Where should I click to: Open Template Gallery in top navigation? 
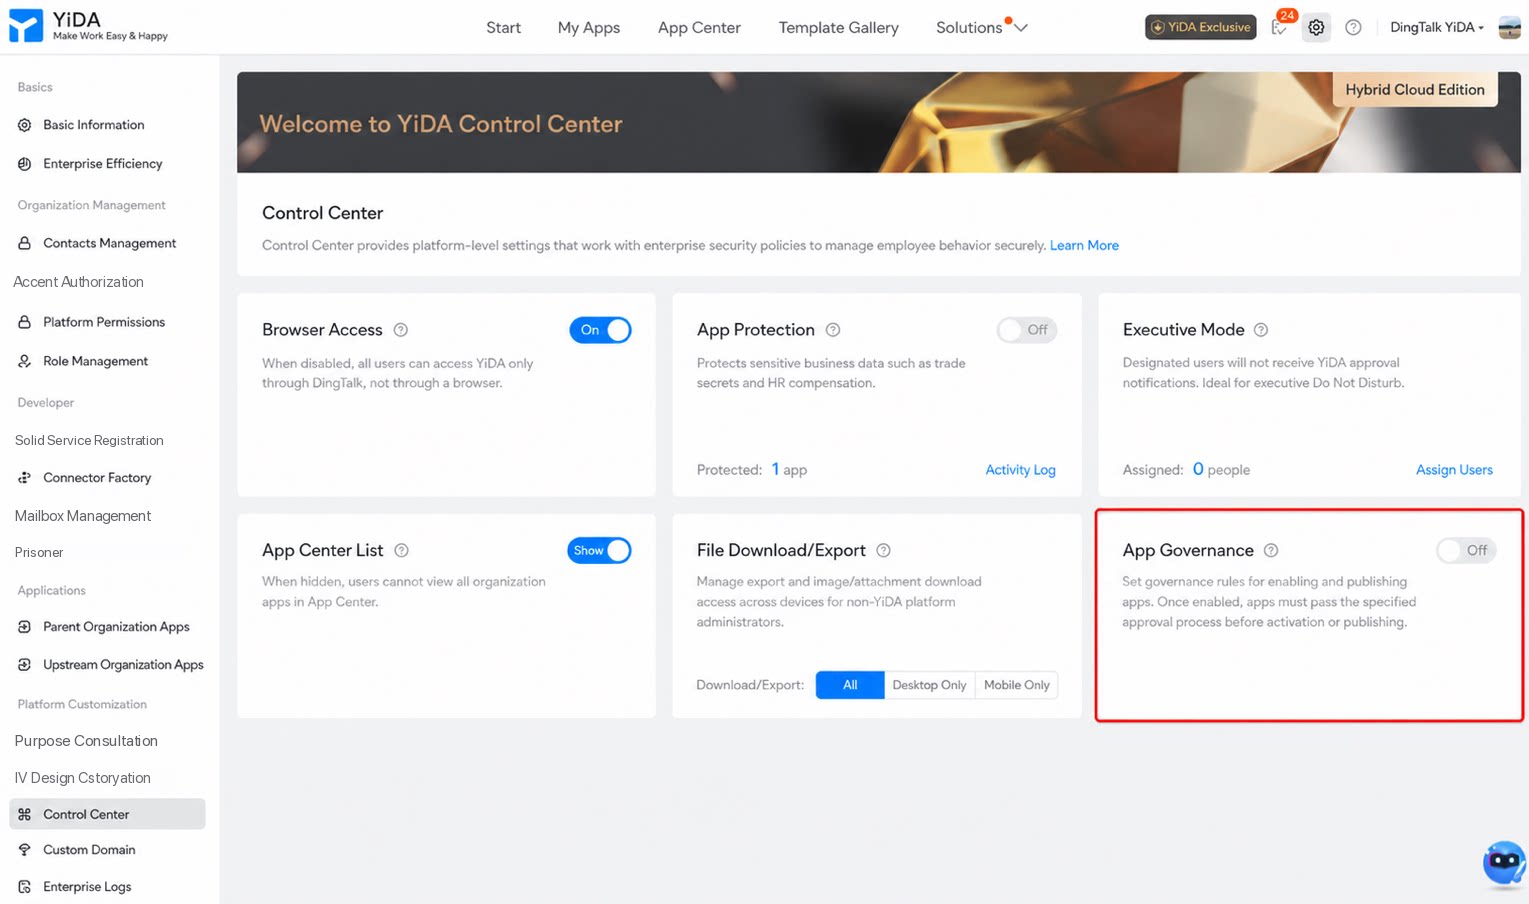[838, 27]
